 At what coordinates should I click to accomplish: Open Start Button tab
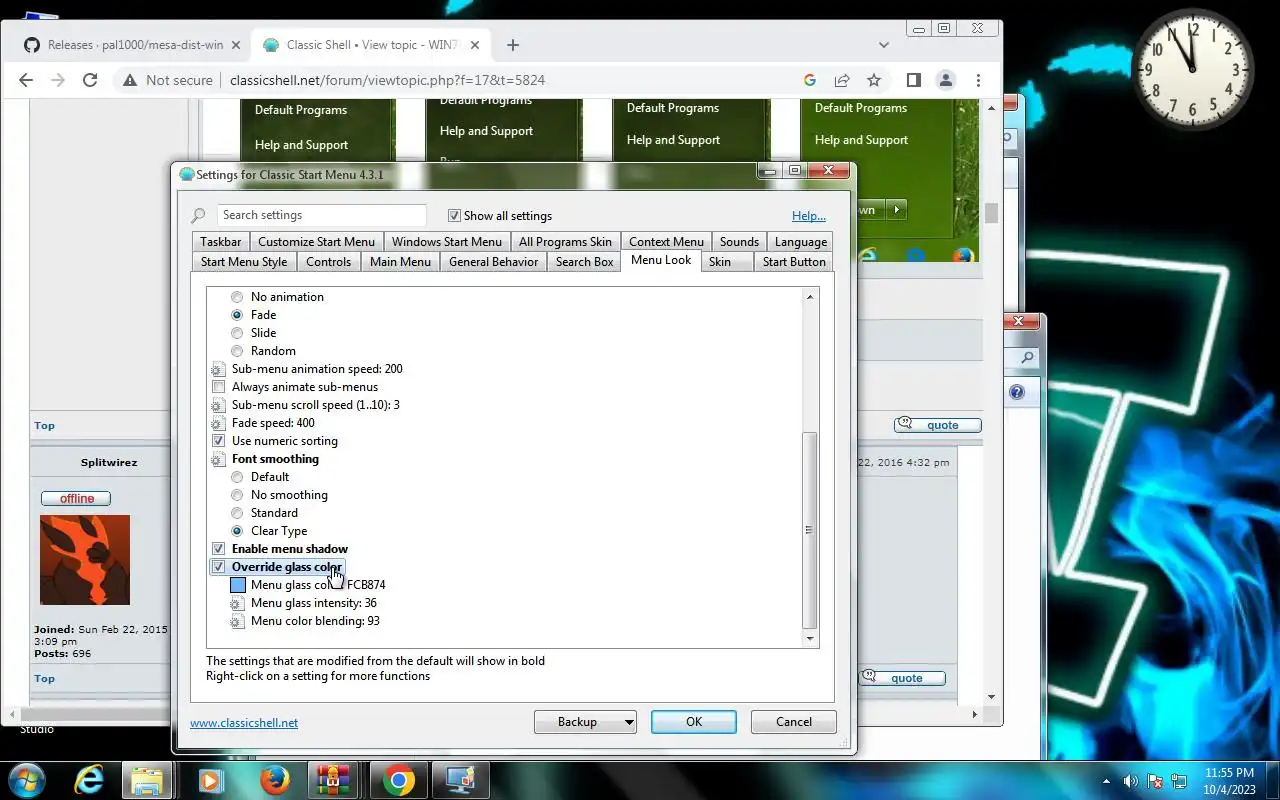point(794,262)
